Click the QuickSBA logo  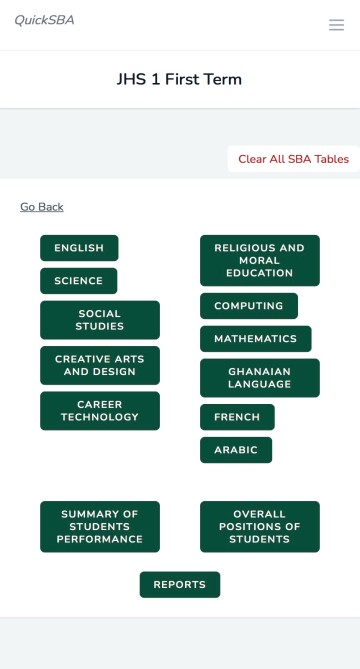[x=44, y=20]
